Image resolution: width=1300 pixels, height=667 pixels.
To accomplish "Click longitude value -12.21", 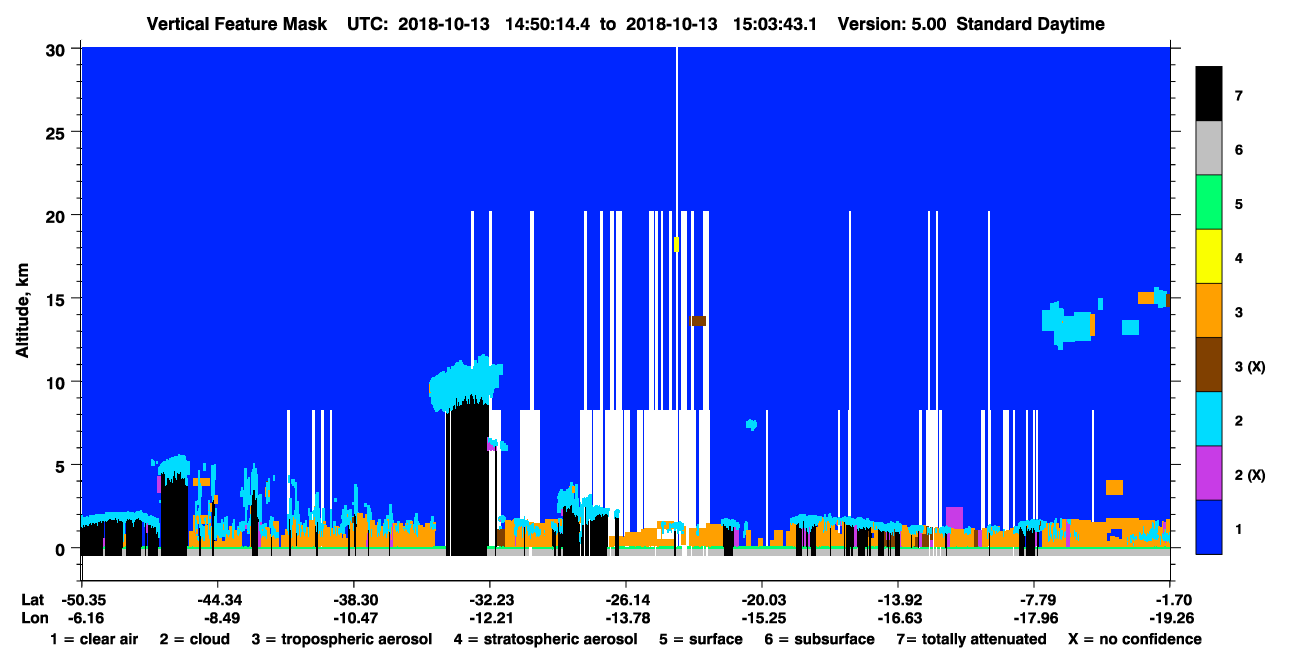I will [489, 617].
